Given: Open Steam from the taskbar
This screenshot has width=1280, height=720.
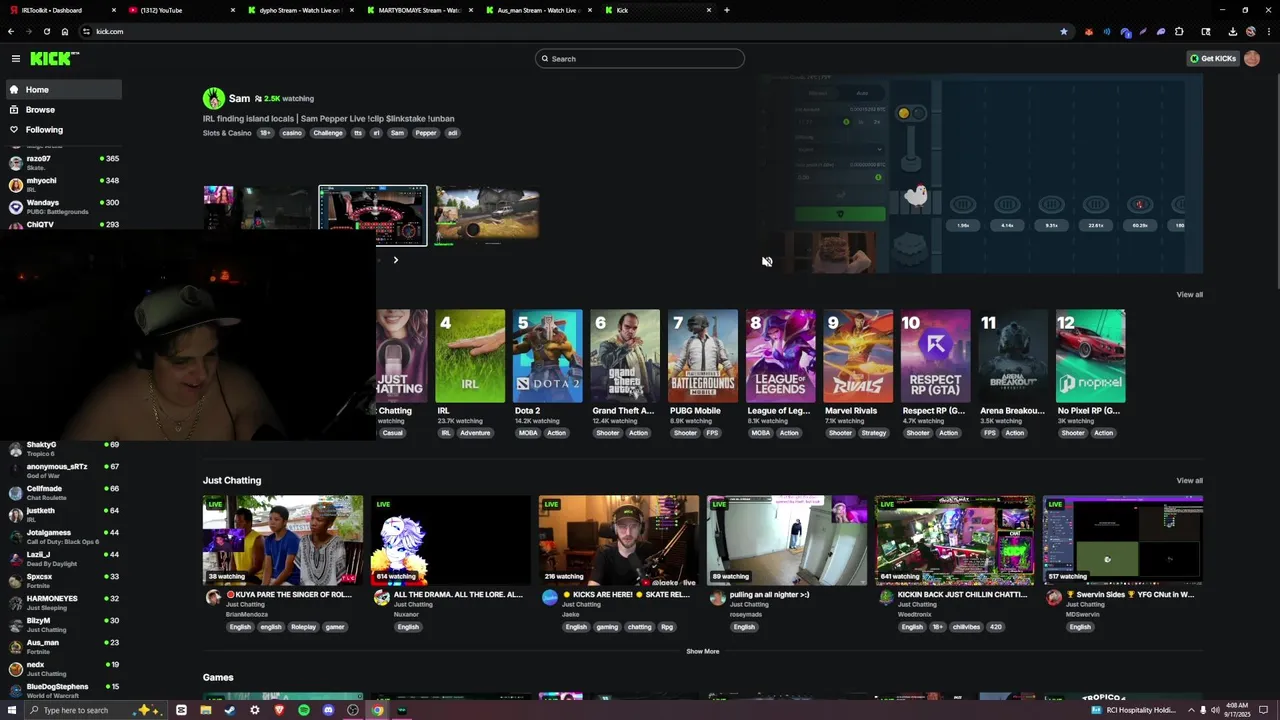Looking at the screenshot, I should (230, 710).
